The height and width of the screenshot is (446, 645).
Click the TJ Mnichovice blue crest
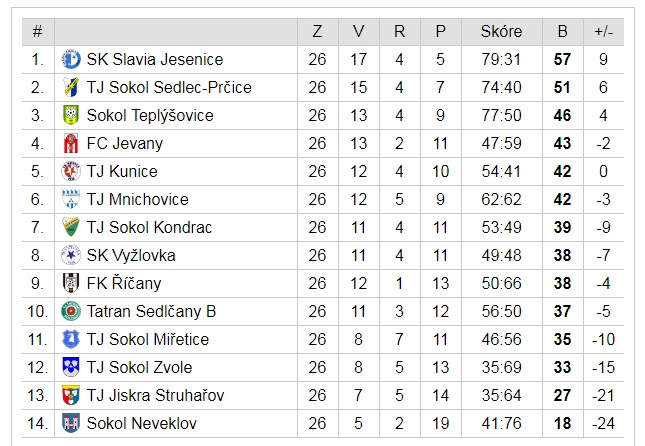coord(71,199)
